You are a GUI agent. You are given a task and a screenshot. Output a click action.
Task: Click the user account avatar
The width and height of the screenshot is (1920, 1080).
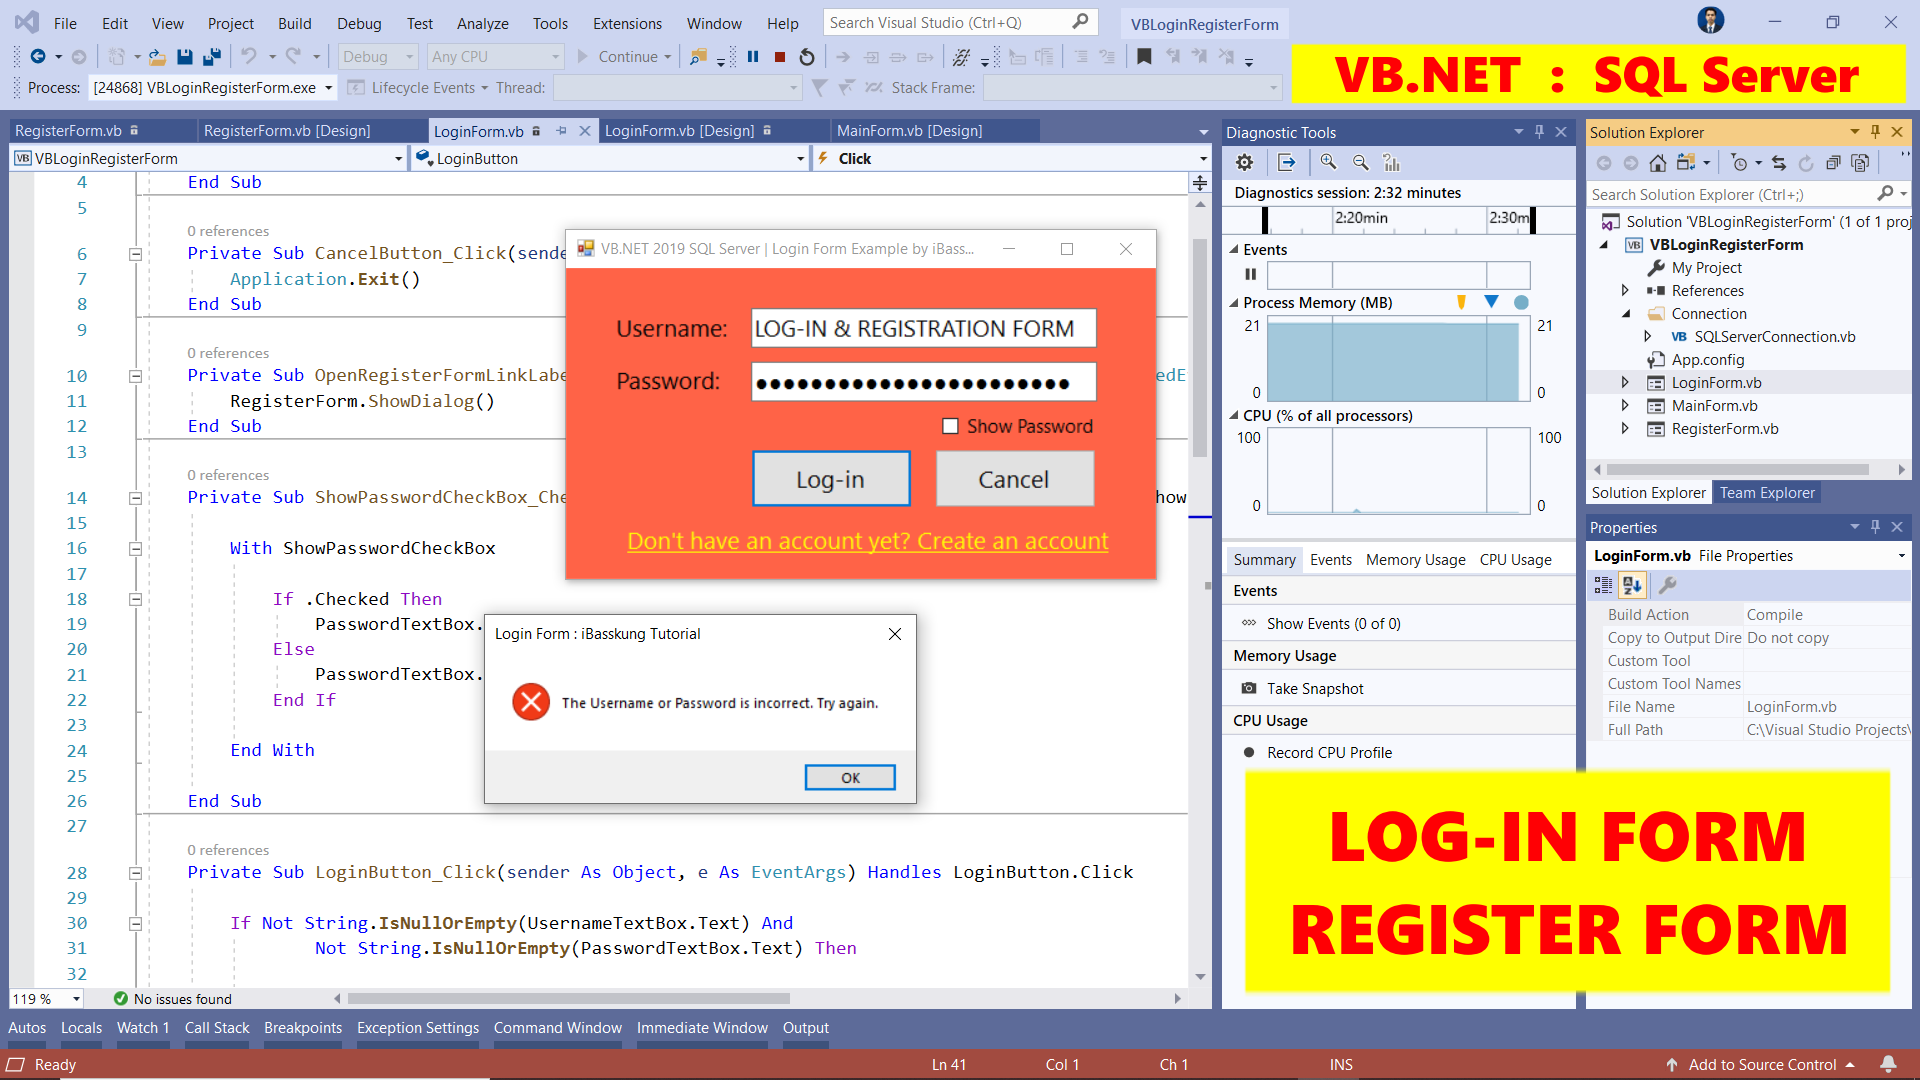click(1711, 20)
